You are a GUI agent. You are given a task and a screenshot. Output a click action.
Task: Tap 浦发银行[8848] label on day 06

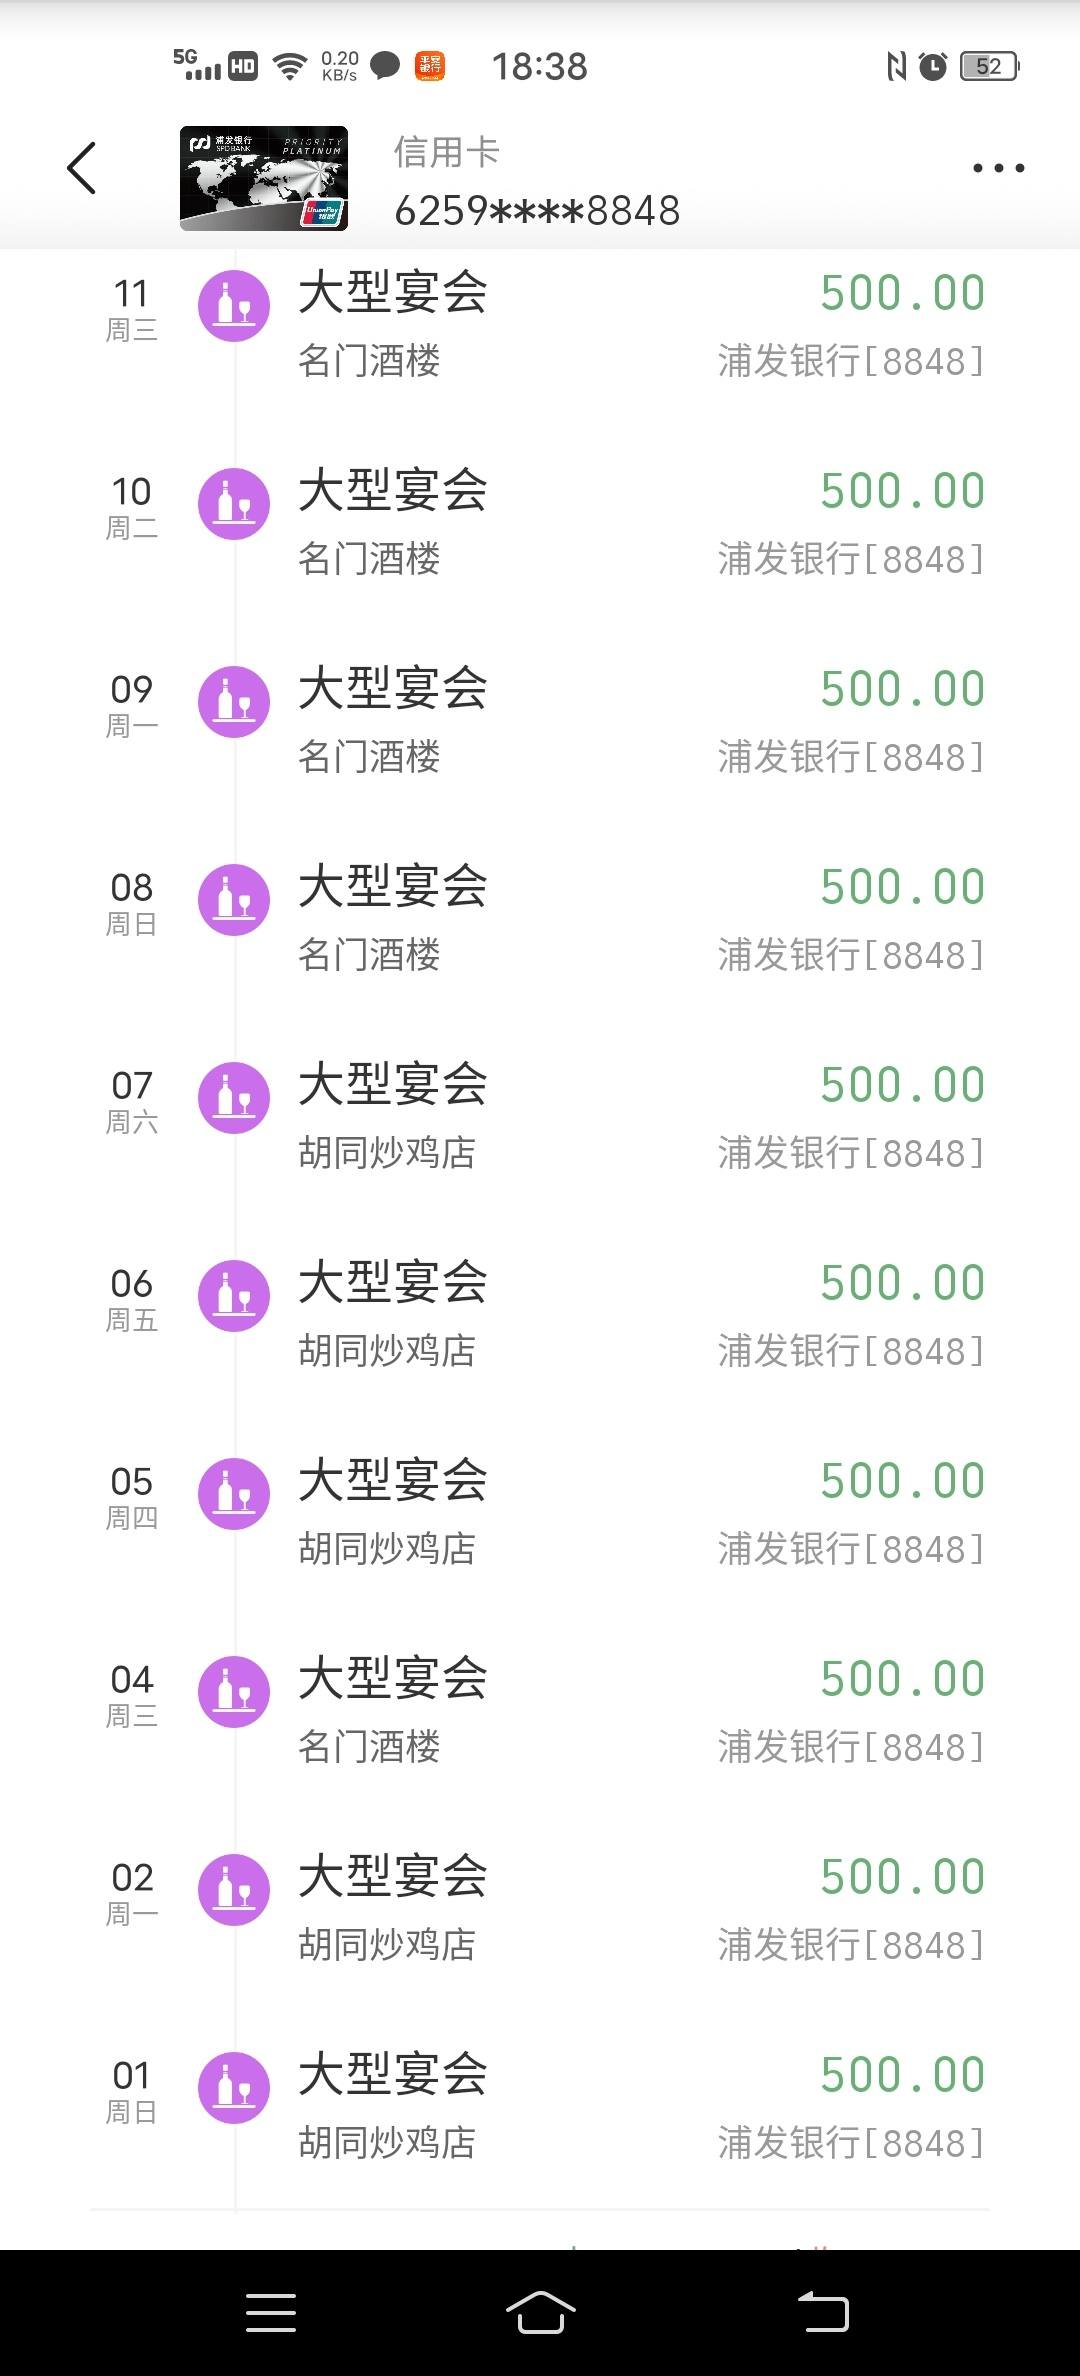pos(851,1351)
